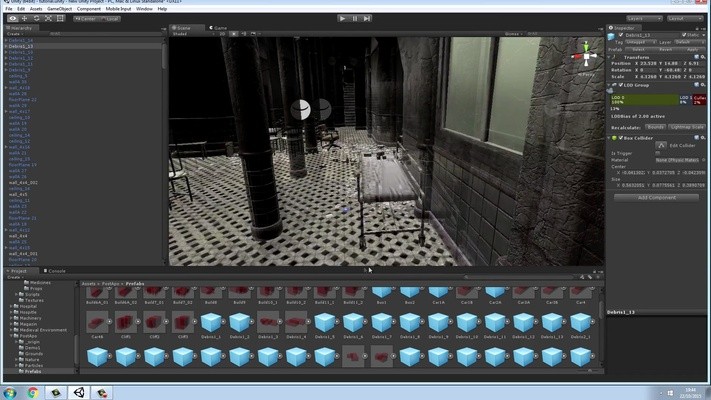
Task: Select the green LOD 0 bar
Action: (x=644, y=100)
